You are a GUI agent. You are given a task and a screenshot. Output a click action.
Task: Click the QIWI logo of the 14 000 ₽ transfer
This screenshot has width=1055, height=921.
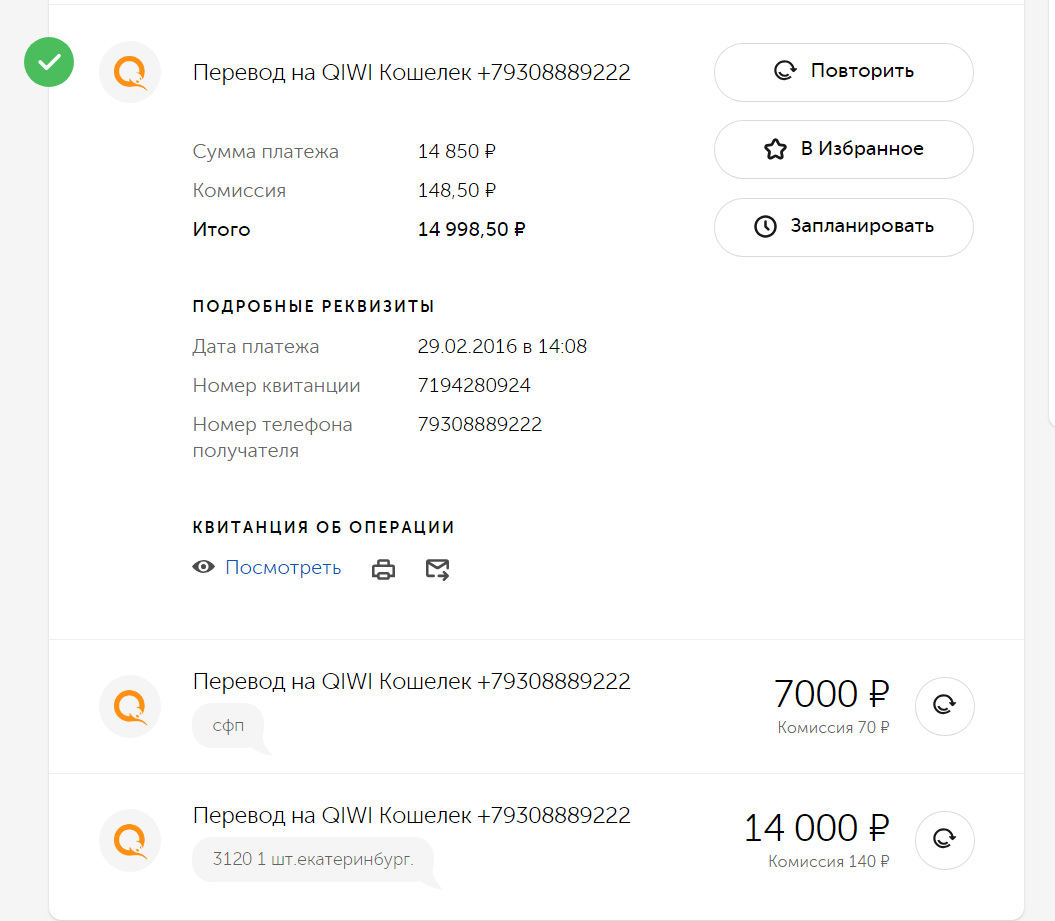click(x=130, y=840)
